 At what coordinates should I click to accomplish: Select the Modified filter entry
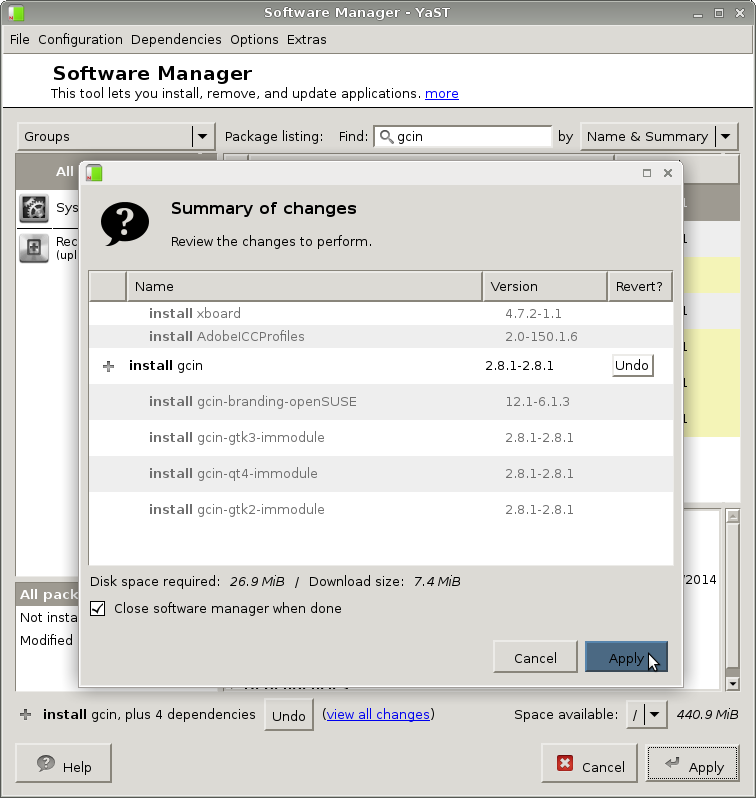coord(46,640)
